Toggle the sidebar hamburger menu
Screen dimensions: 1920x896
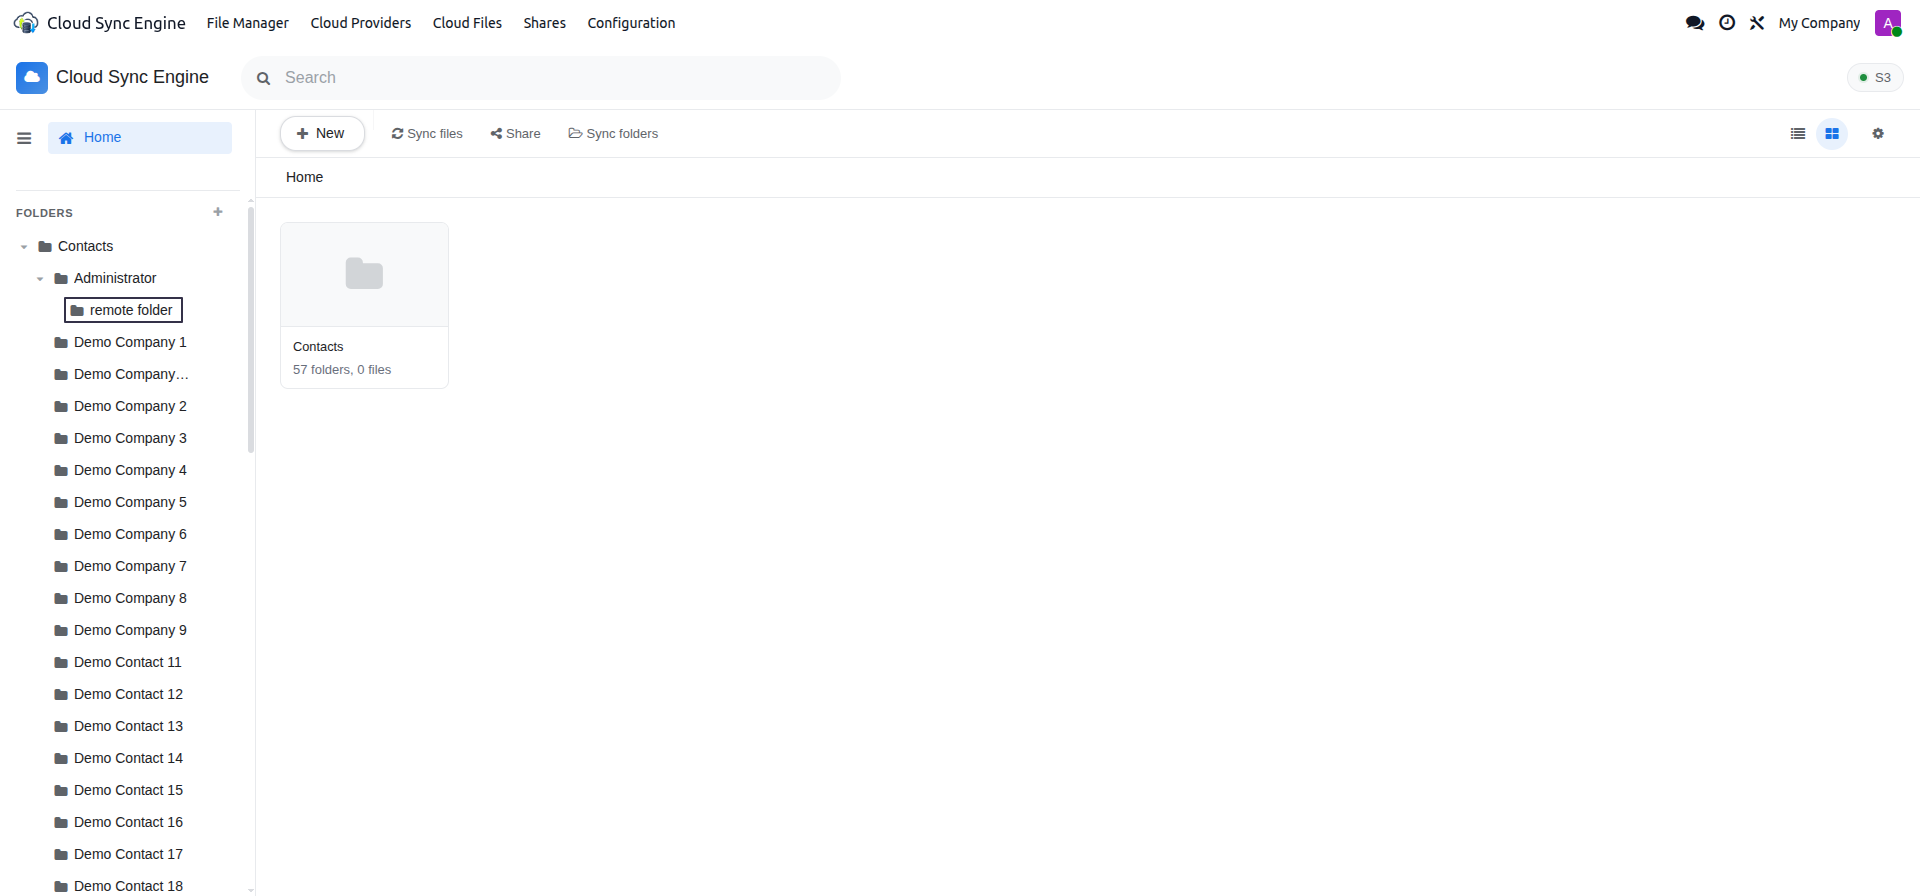point(24,138)
